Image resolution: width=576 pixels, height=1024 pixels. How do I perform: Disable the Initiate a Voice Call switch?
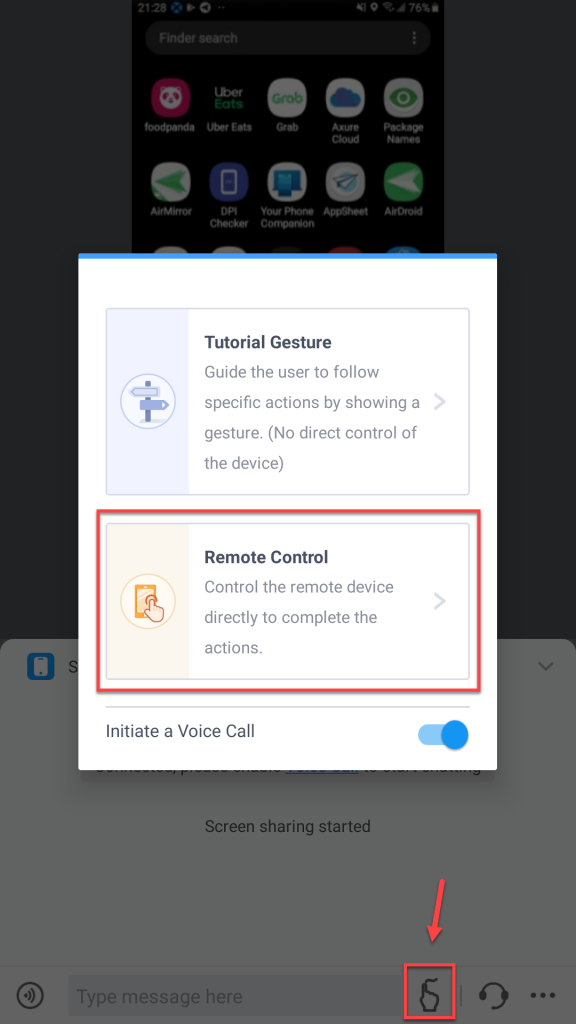click(443, 735)
